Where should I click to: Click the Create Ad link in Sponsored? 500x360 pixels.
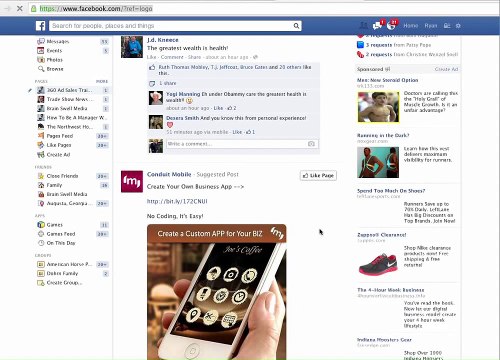click(x=446, y=69)
